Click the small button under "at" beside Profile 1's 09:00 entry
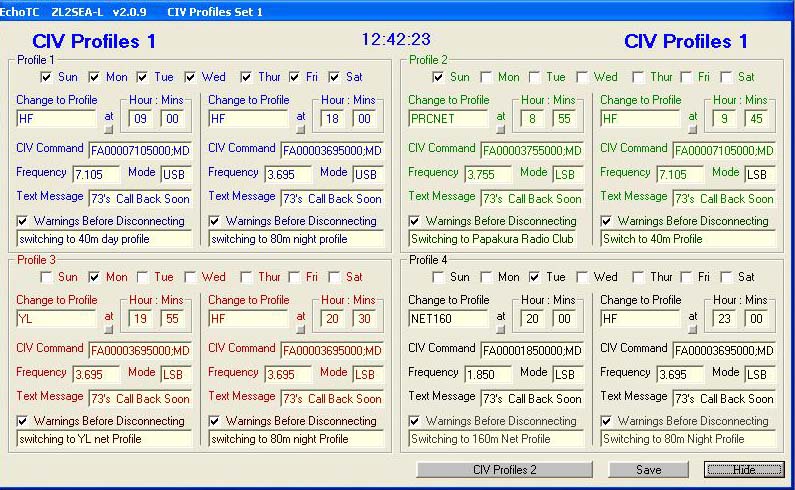795x490 pixels. pos(108,128)
